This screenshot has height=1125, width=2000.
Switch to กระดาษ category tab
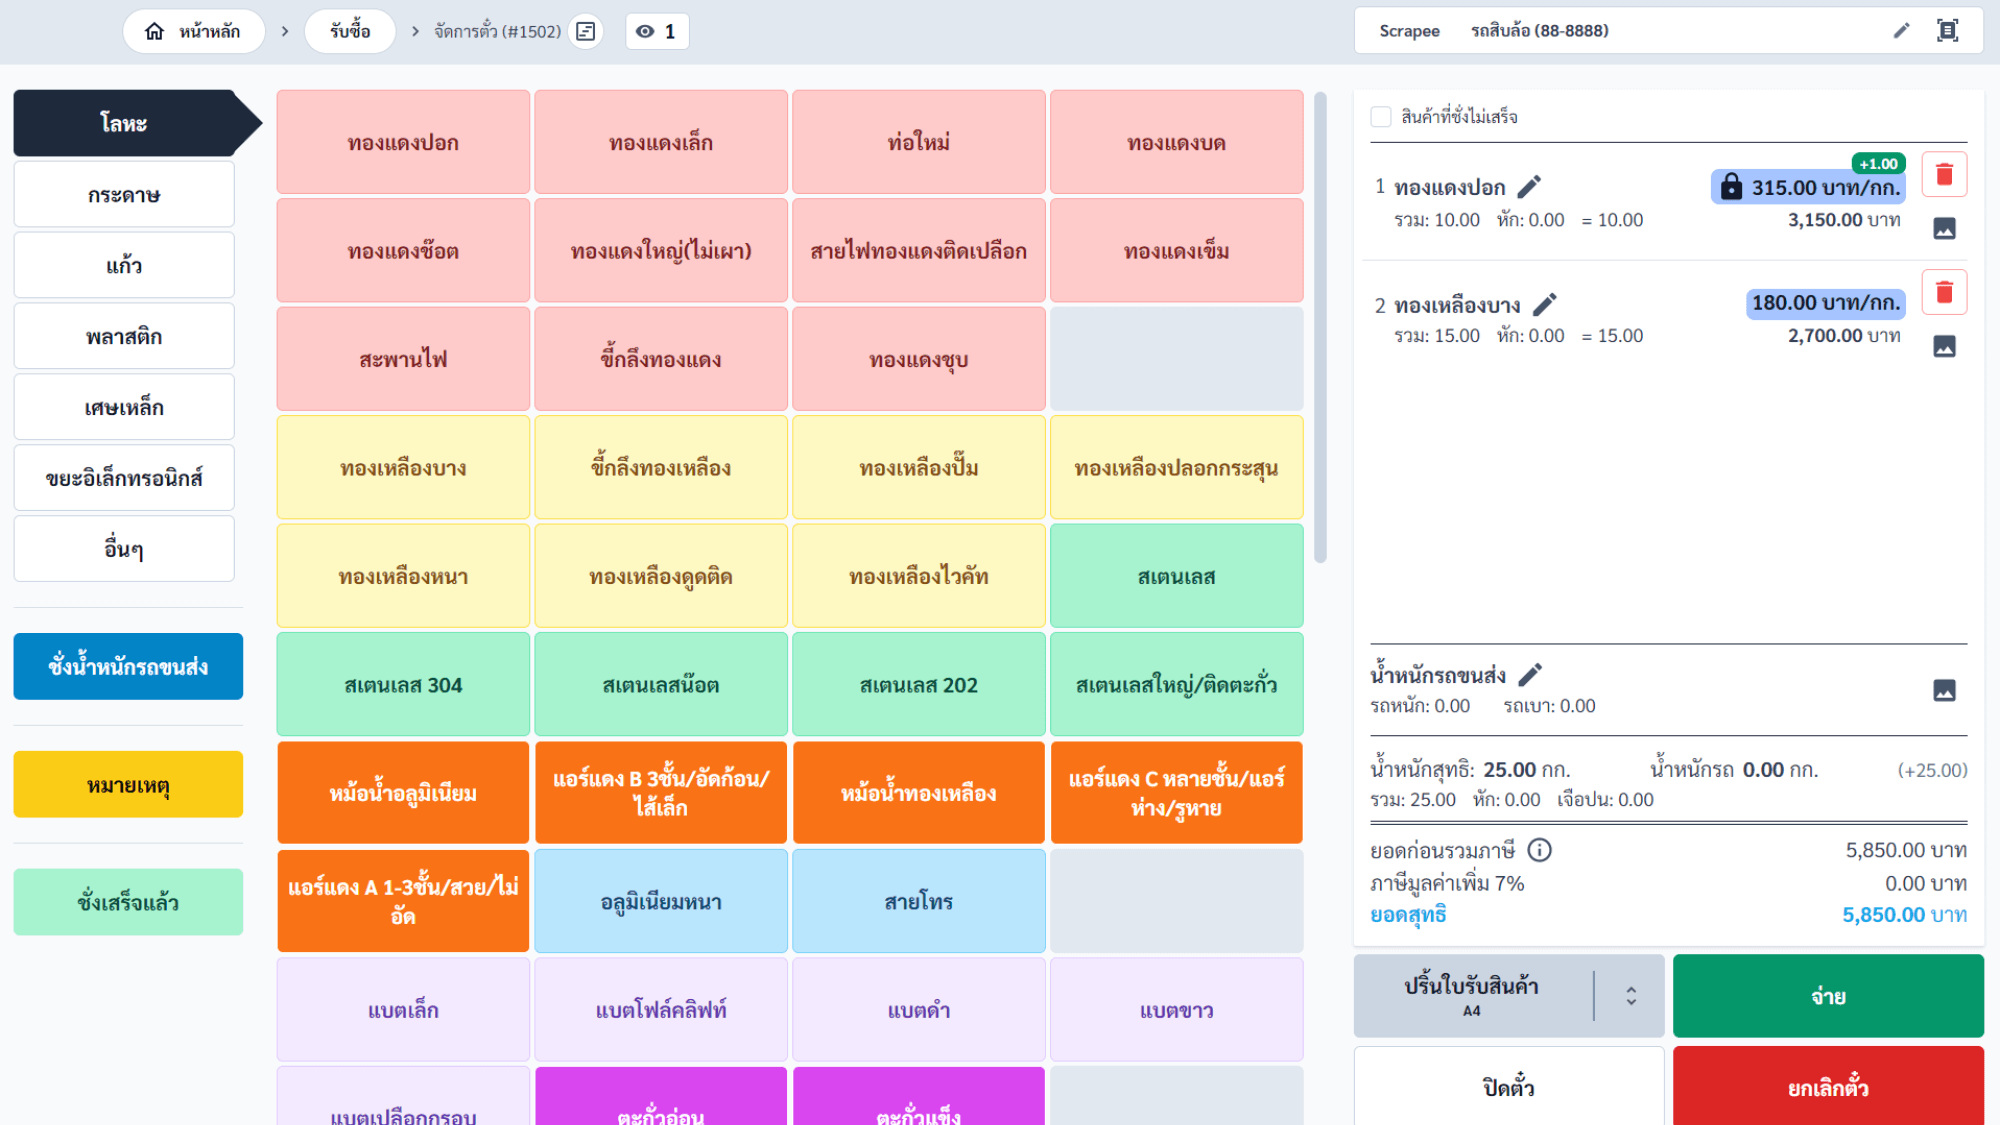click(124, 195)
